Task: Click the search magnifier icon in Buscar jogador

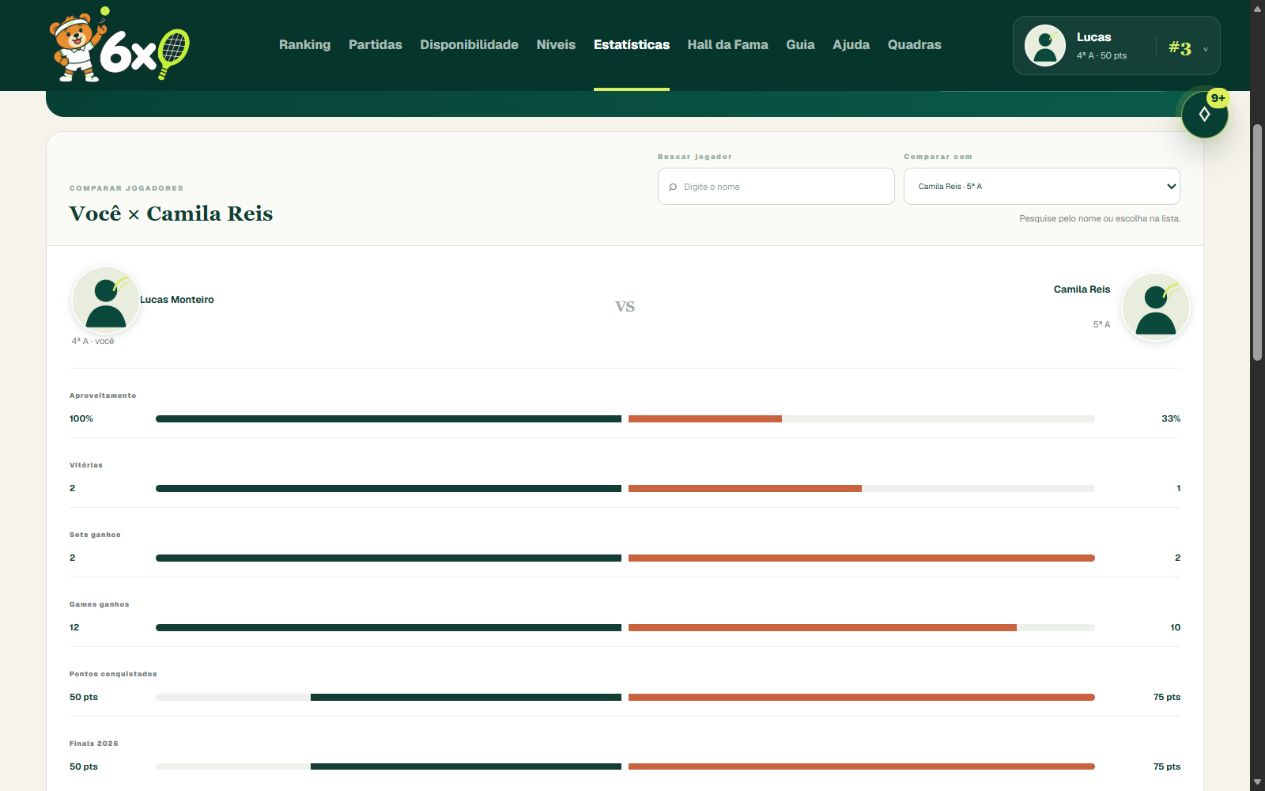Action: pos(673,187)
